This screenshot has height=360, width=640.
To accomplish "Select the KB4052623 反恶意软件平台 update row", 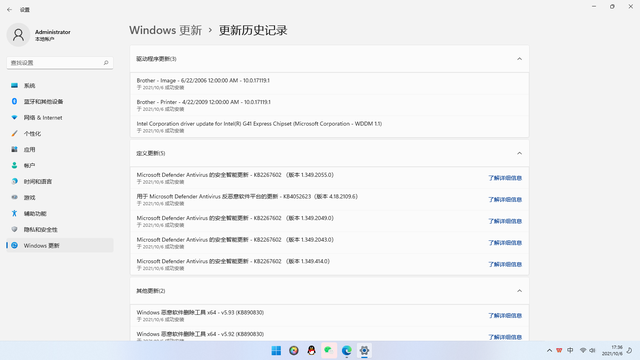I will pyautogui.click(x=329, y=200).
